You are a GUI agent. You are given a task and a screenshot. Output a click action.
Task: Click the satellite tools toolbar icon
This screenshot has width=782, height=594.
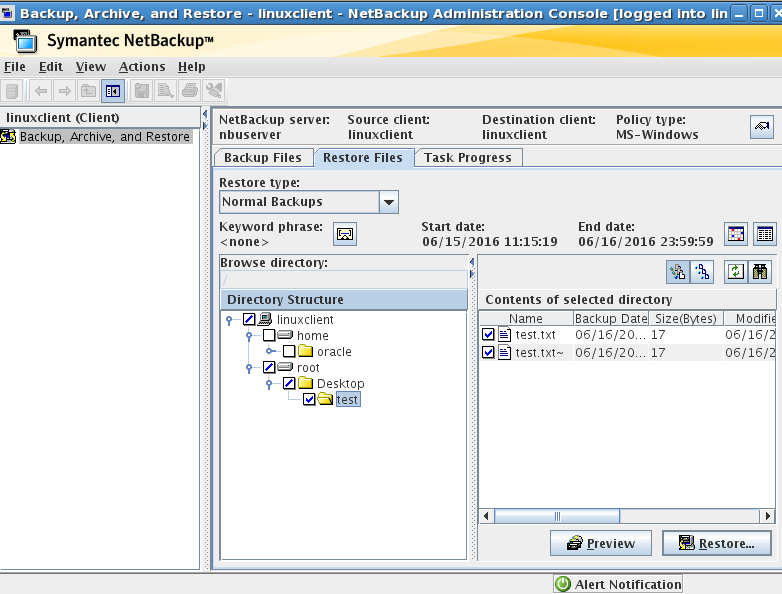[x=214, y=91]
